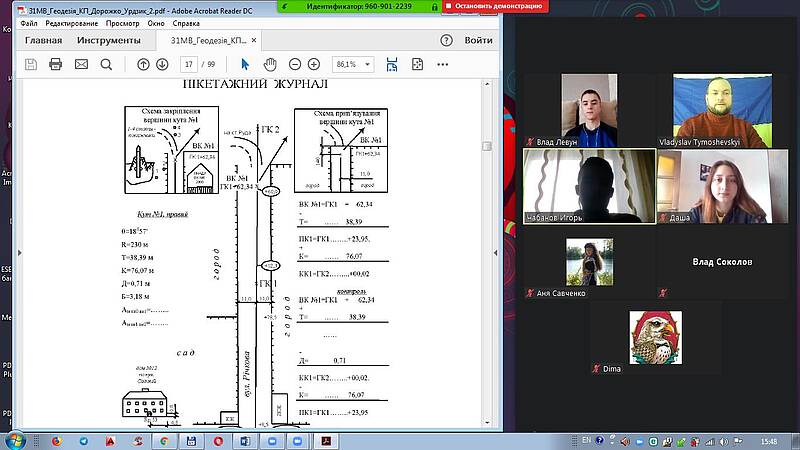Zoom in with the plus icon
800x450 pixels.
[316, 64]
